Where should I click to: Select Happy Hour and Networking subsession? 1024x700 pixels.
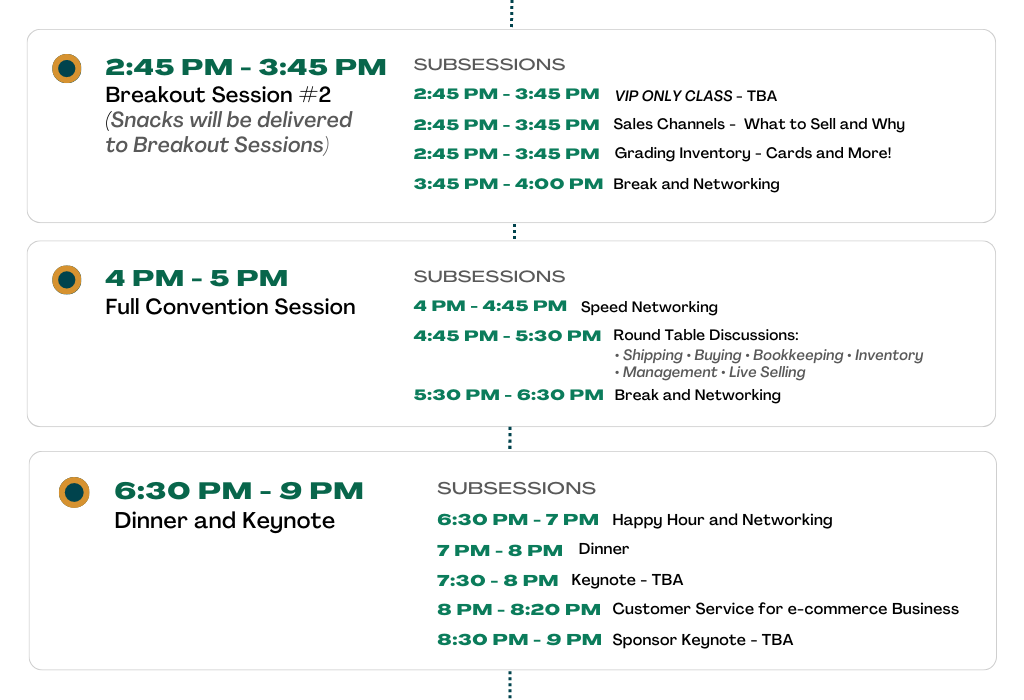click(722, 520)
